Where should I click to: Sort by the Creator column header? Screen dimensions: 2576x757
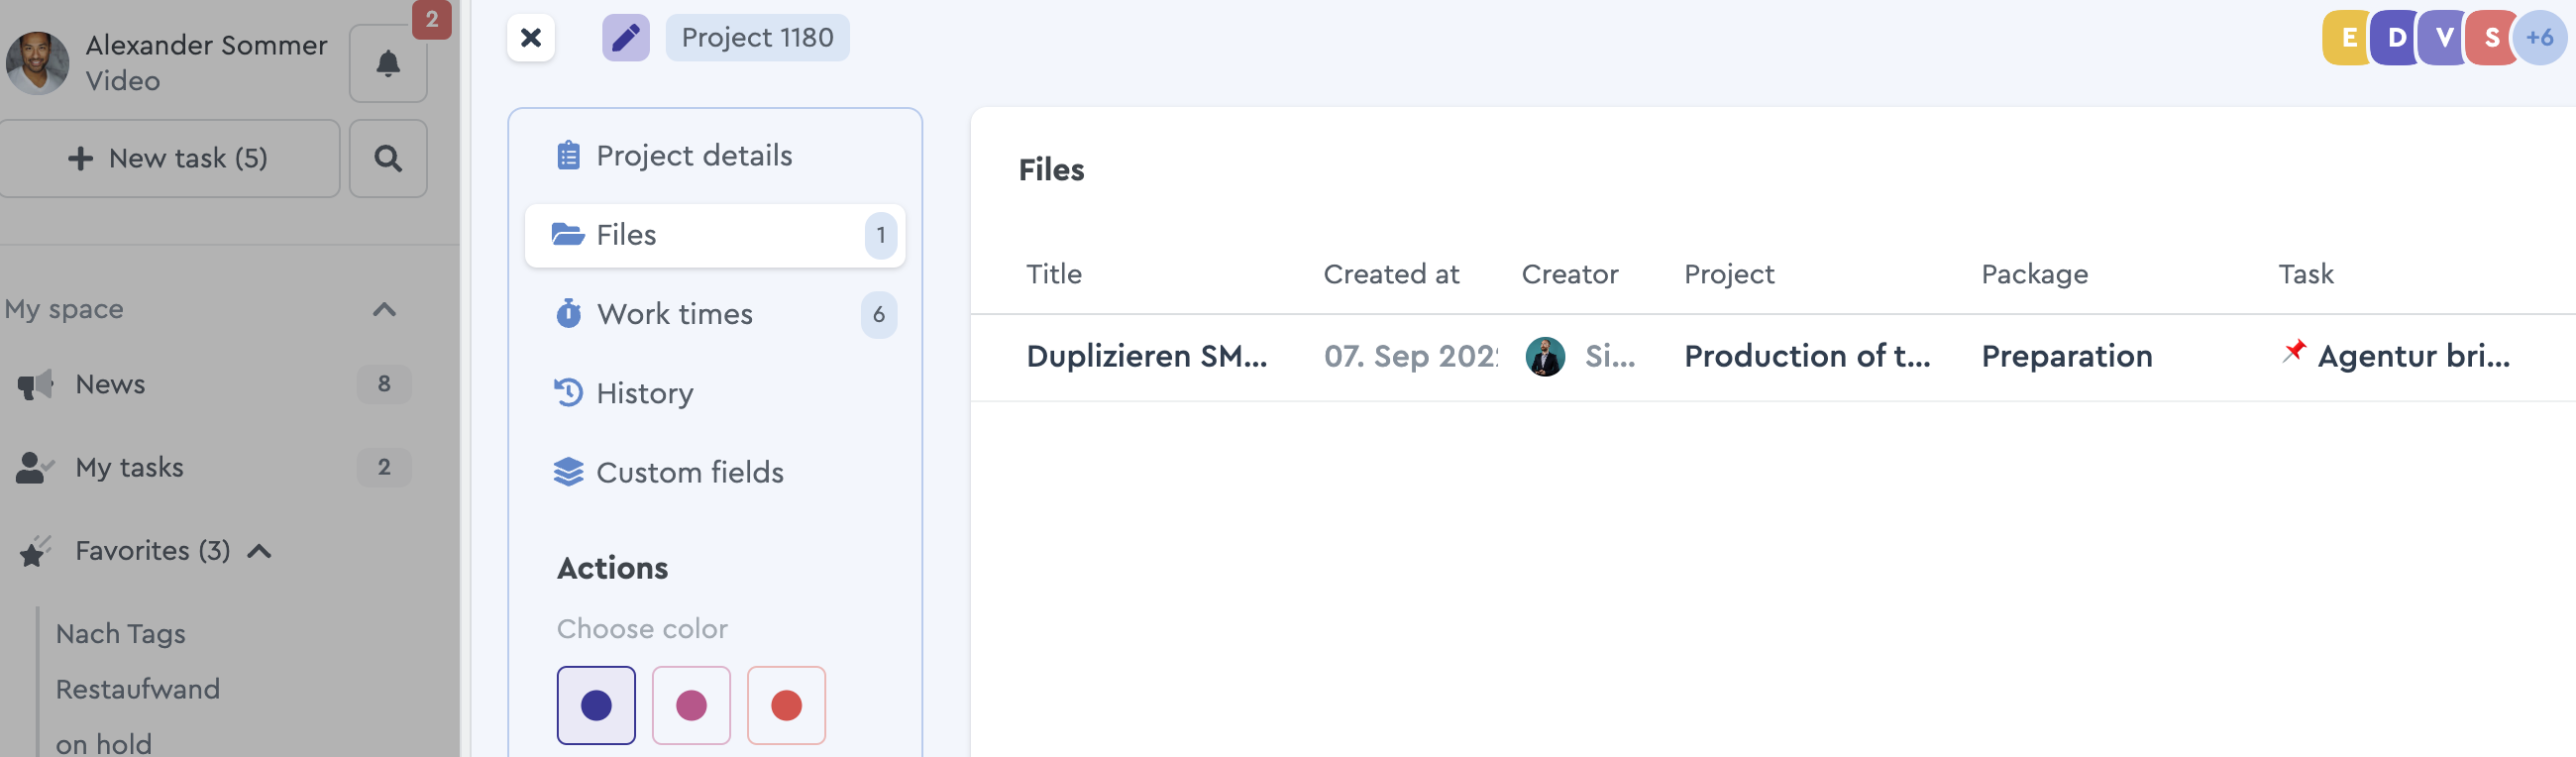1569,274
